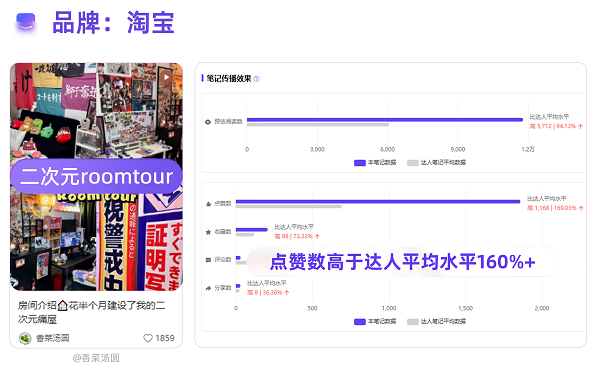Click the purple 二次元roomtour label
The width and height of the screenshot is (600, 368).
96,176
